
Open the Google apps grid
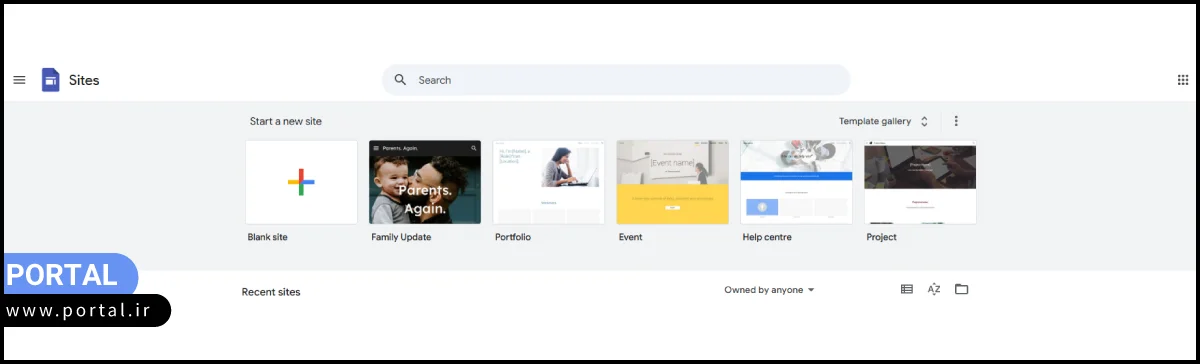[x=1183, y=80]
